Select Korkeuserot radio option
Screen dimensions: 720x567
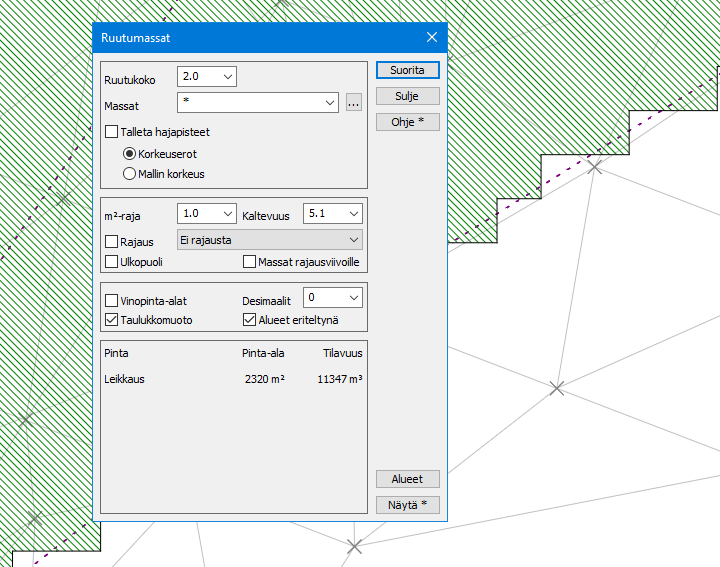pyautogui.click(x=129, y=154)
